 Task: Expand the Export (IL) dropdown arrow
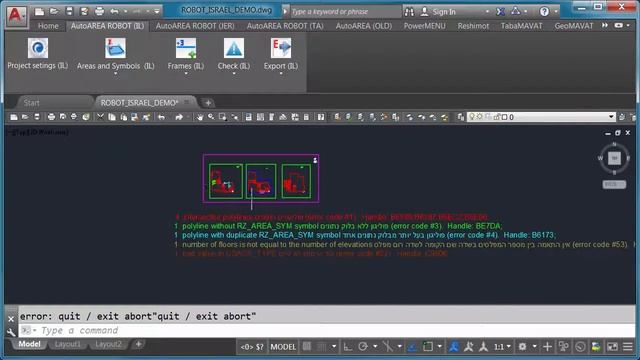click(281, 73)
